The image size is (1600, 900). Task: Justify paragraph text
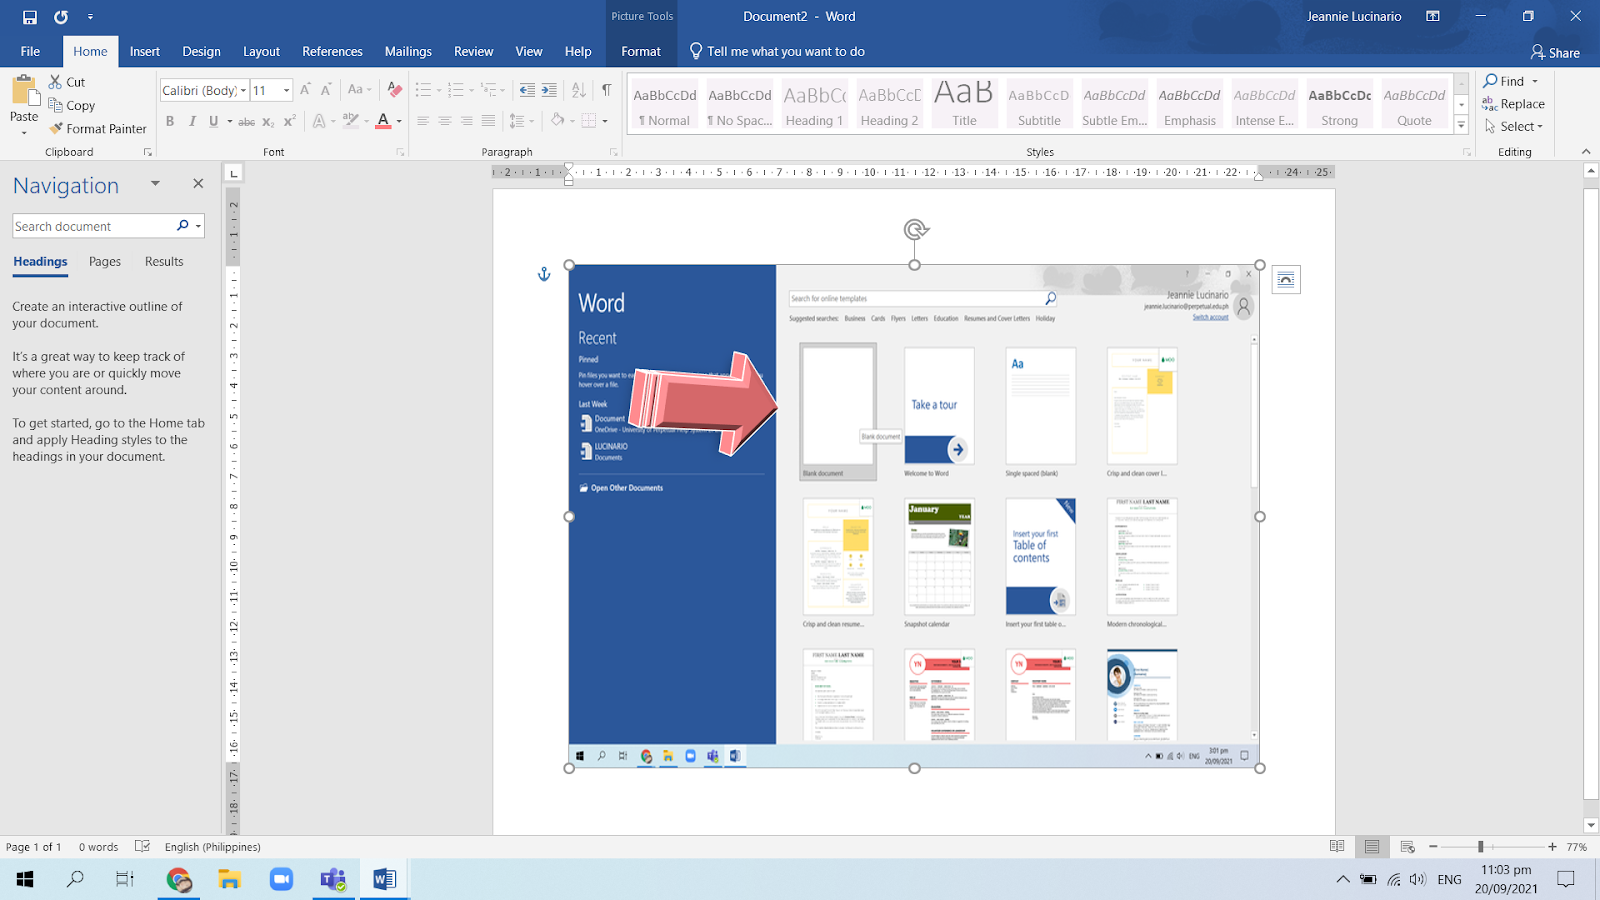point(488,121)
